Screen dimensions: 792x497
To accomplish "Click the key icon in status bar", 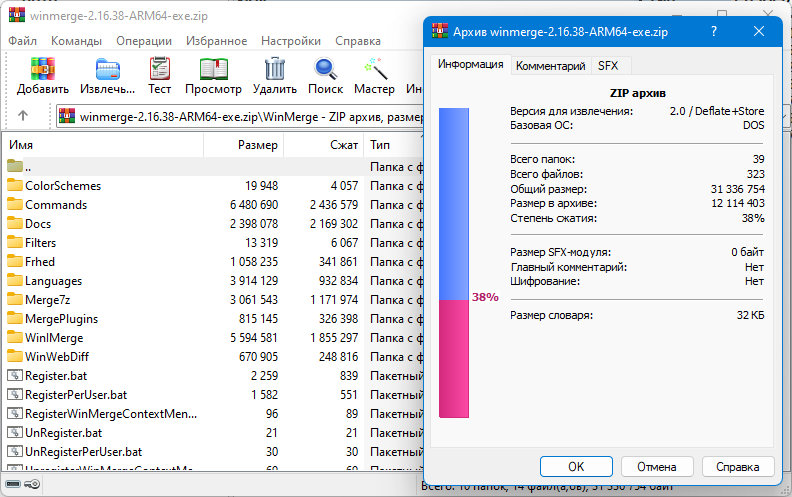I will [x=32, y=484].
